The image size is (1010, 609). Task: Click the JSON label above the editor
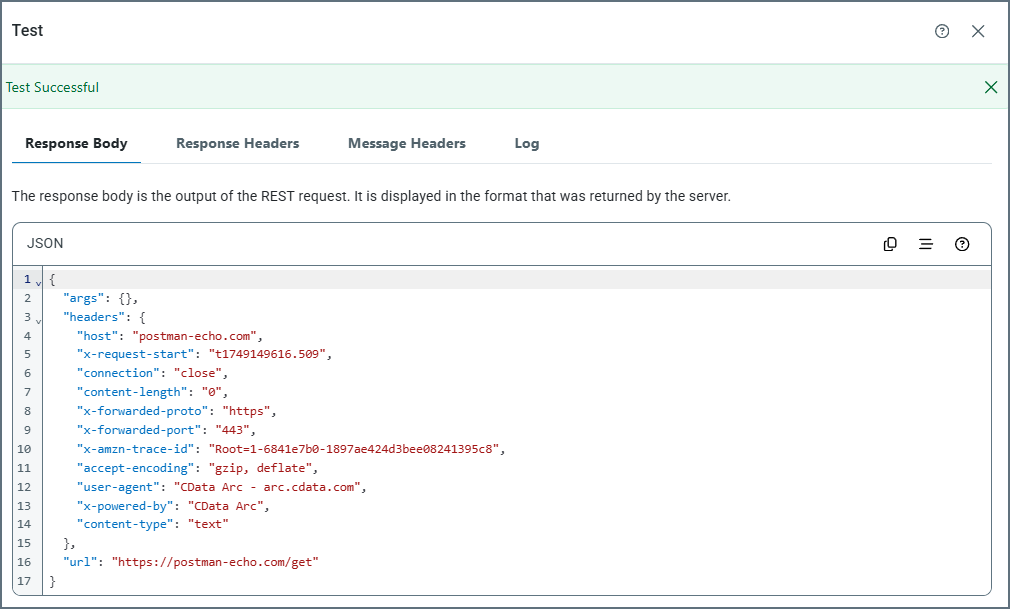pyautogui.click(x=45, y=244)
